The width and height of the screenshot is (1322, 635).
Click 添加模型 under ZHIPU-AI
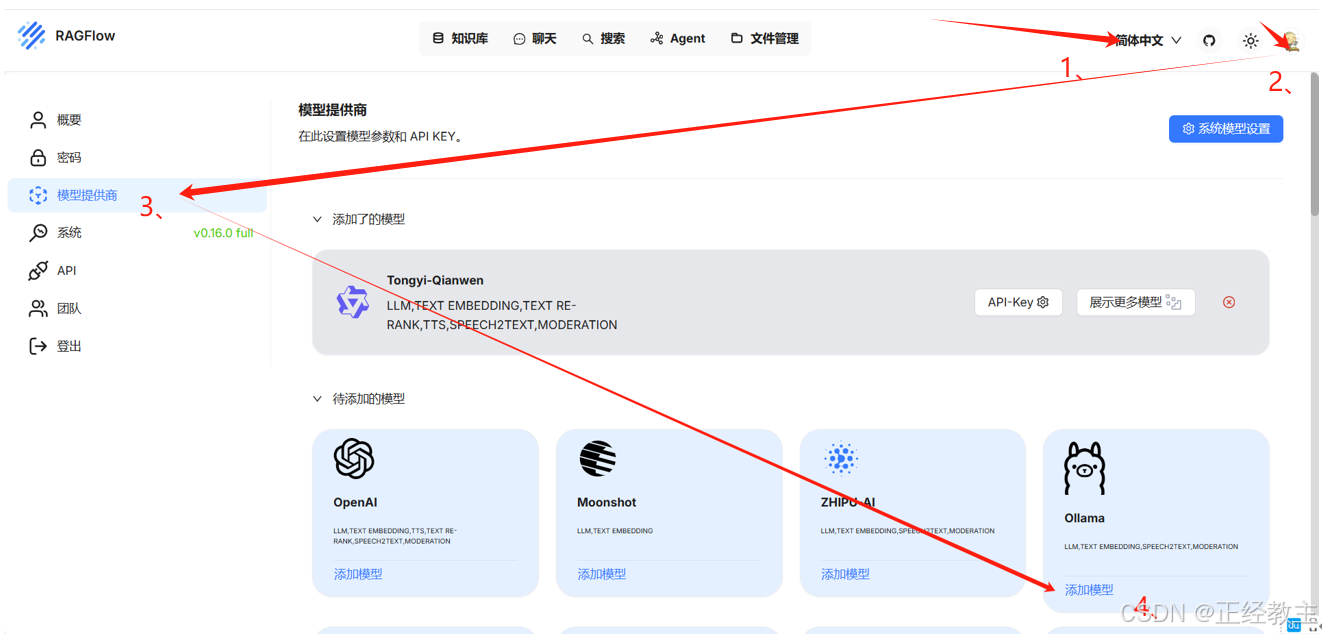[846, 574]
